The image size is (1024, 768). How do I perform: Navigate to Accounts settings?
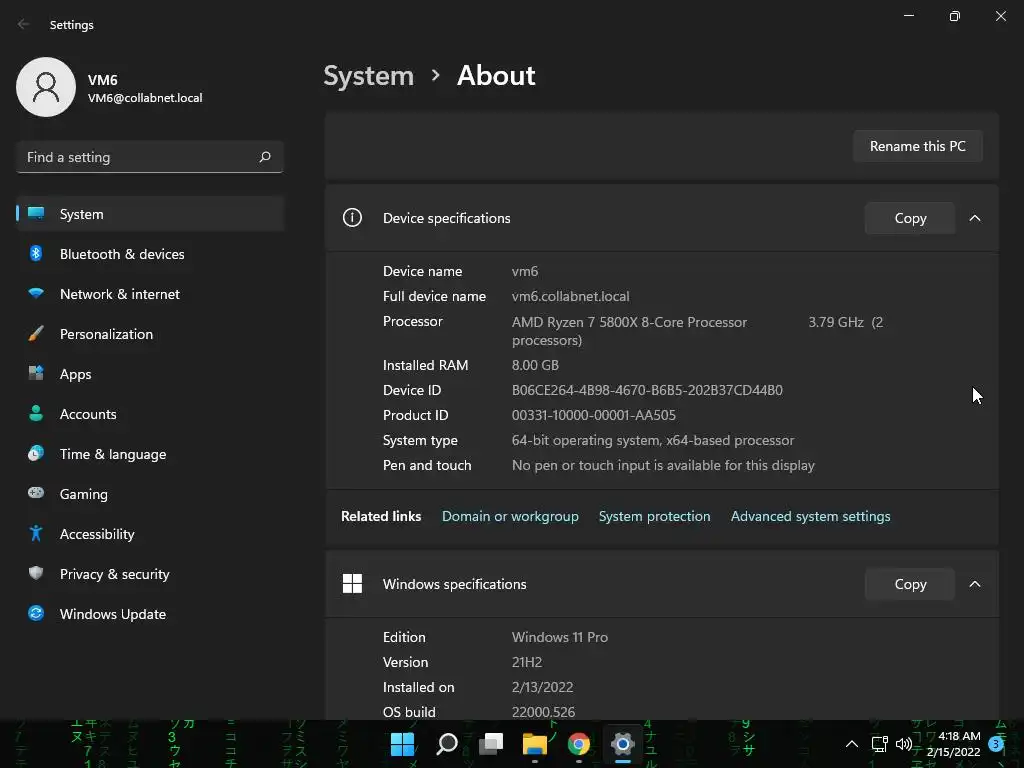(150, 413)
